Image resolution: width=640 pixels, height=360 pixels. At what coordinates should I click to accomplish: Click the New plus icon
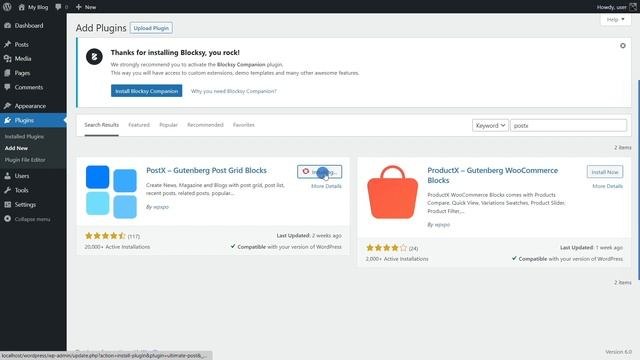[x=79, y=7]
